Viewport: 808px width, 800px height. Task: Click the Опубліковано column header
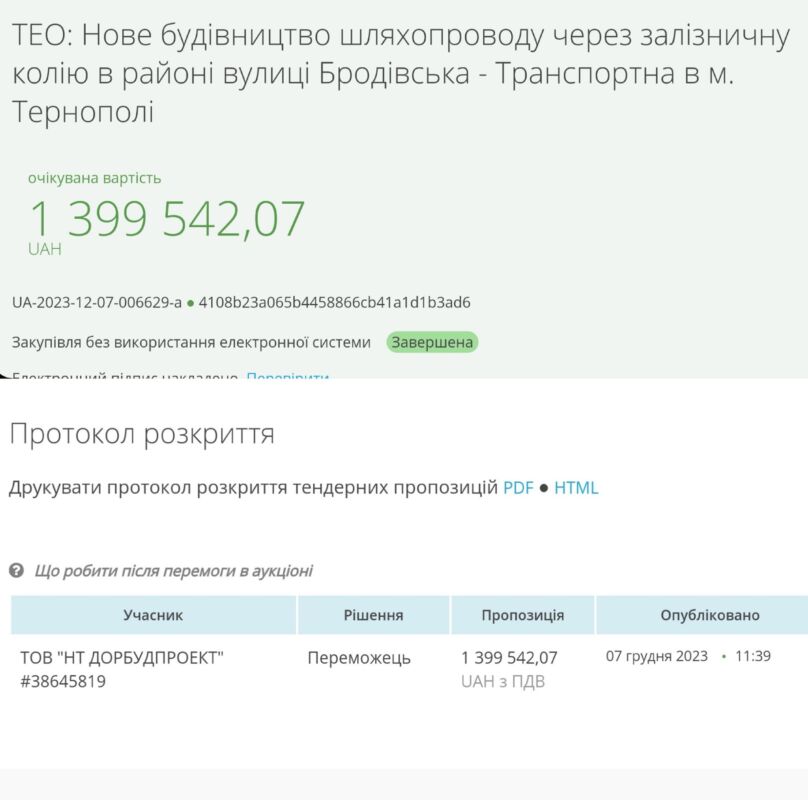click(x=710, y=615)
